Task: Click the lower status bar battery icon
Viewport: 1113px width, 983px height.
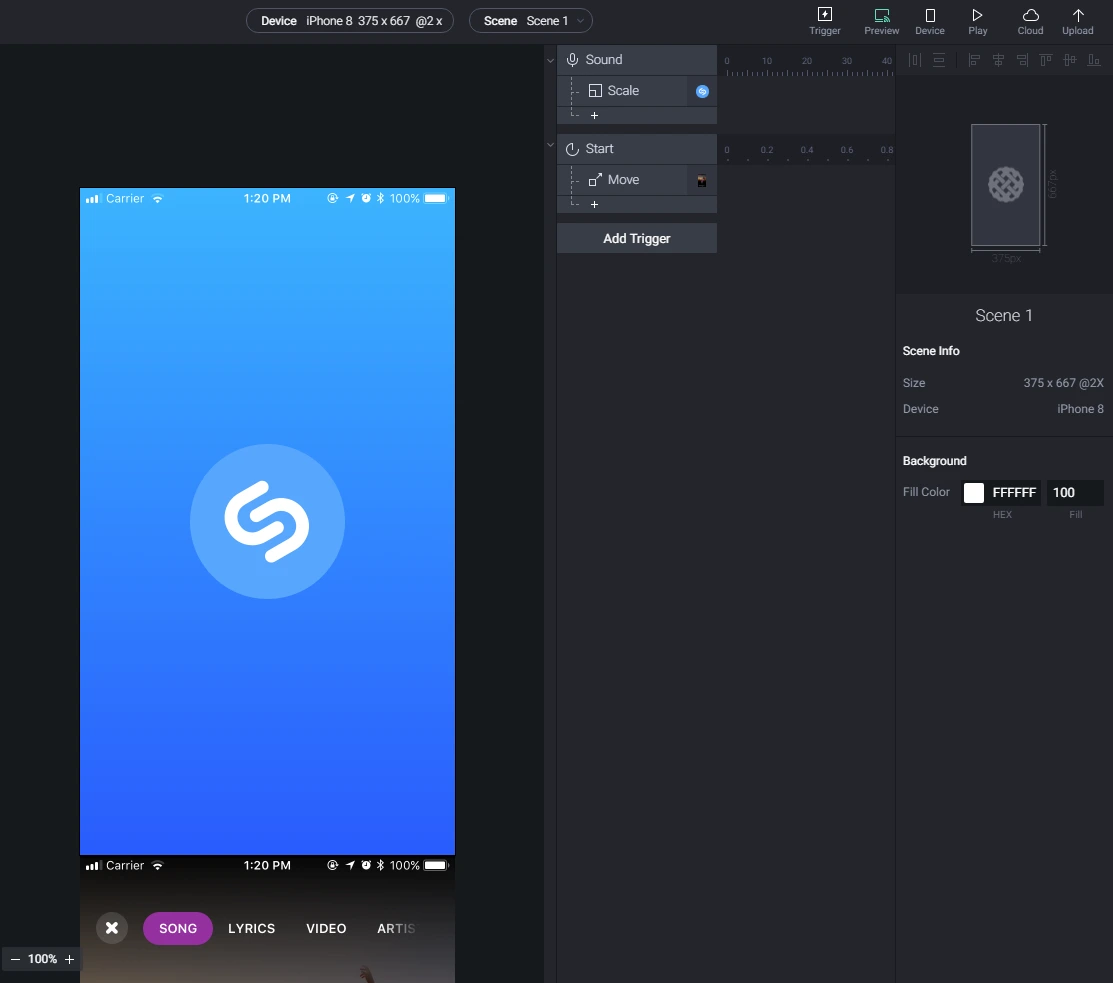Action: tap(436, 865)
